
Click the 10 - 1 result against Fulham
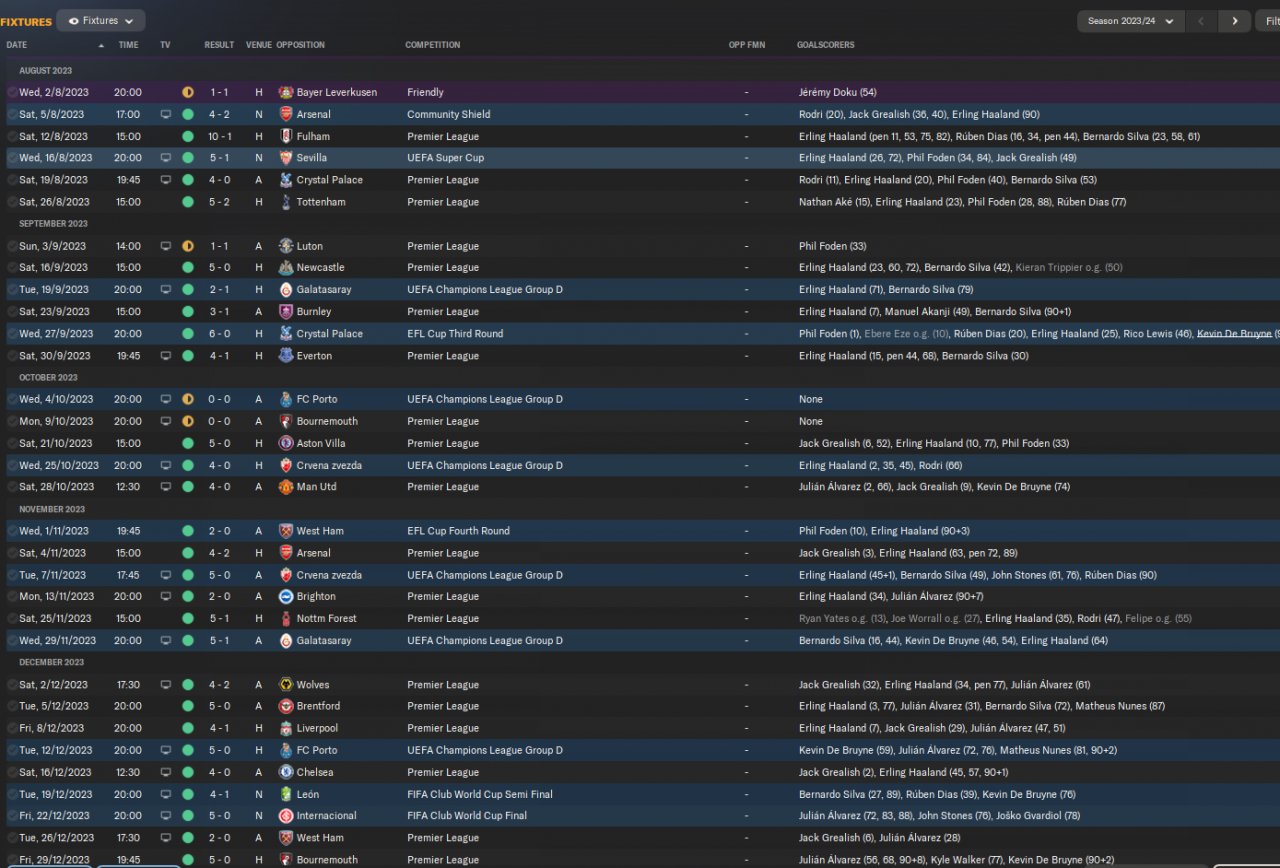(x=219, y=136)
